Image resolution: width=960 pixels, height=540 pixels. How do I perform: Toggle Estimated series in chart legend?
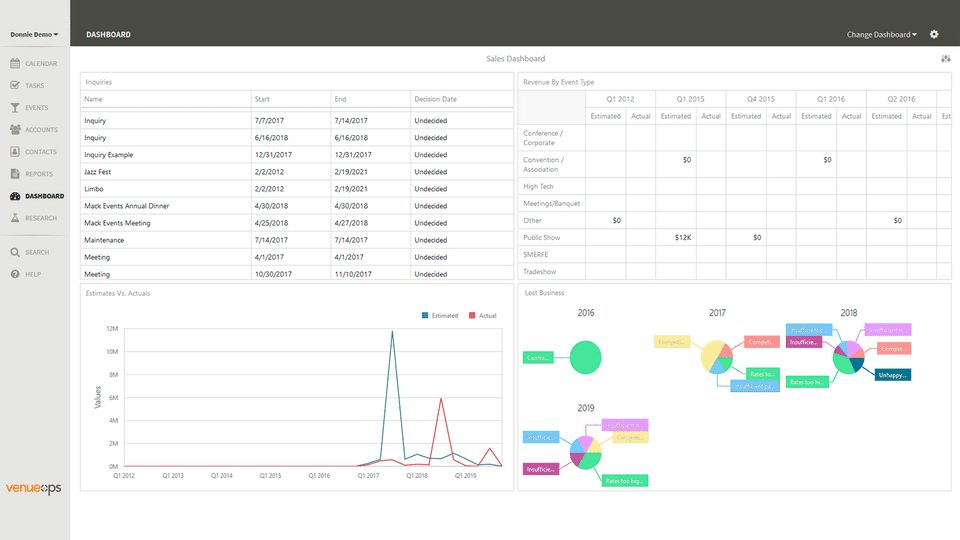coord(440,315)
